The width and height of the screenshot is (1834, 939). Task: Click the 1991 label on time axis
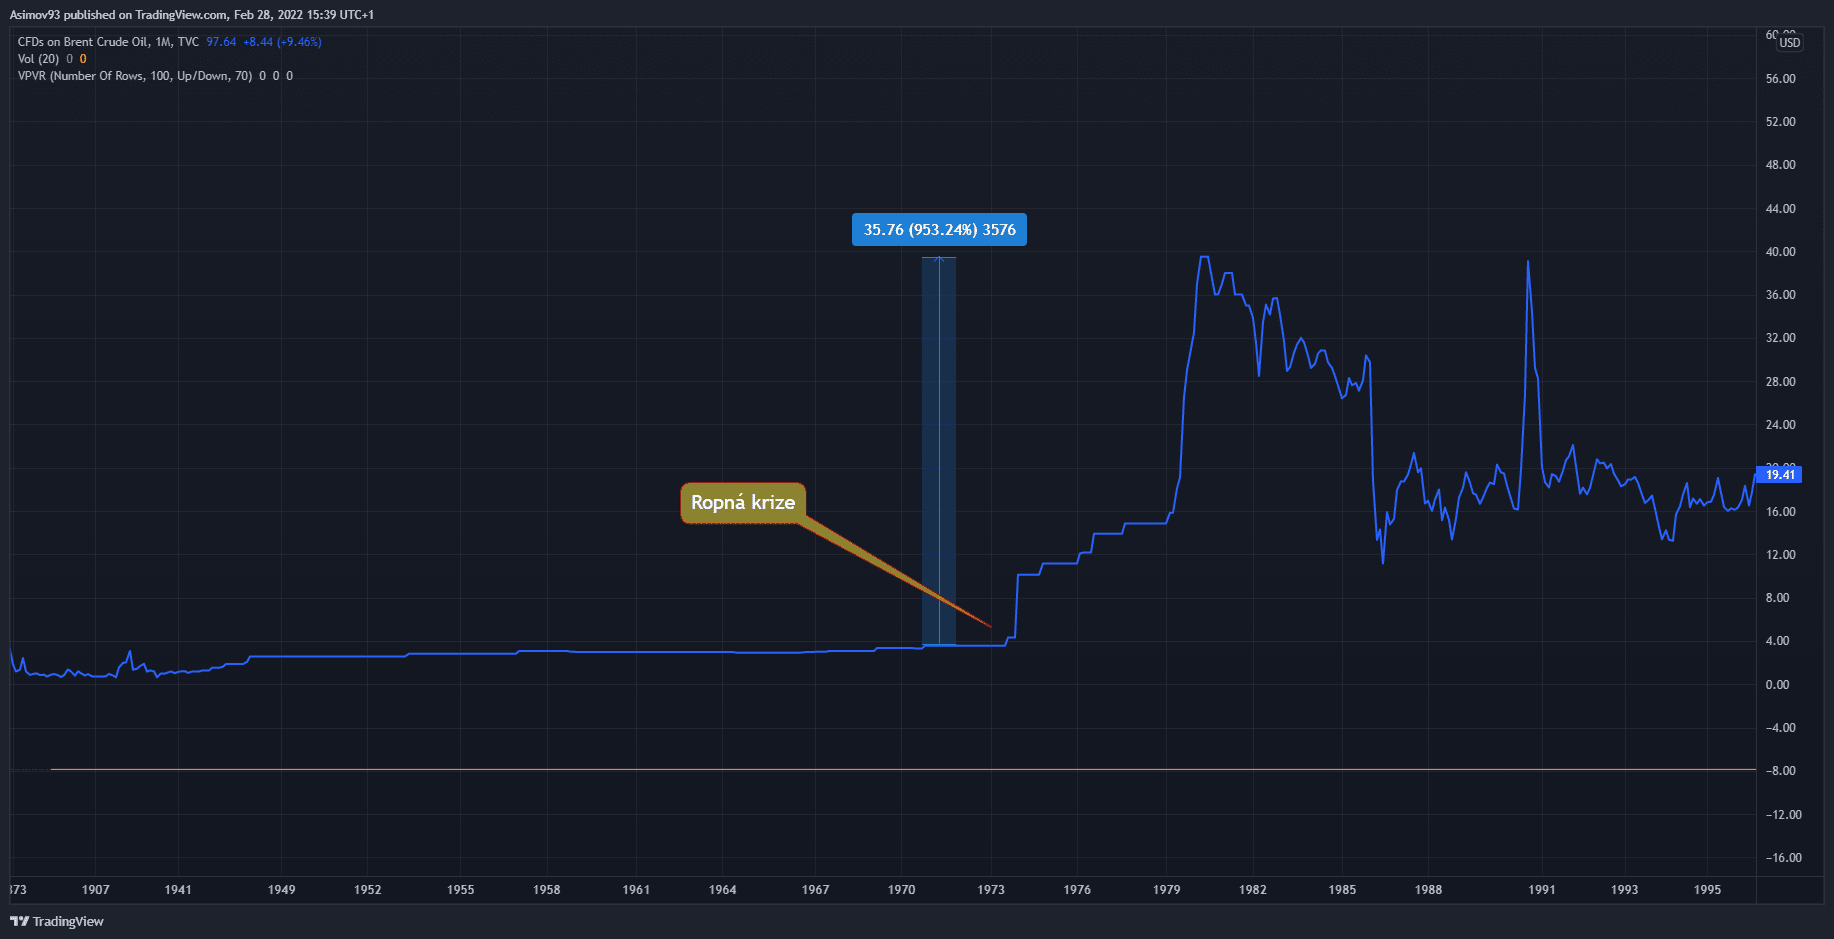coord(1542,889)
